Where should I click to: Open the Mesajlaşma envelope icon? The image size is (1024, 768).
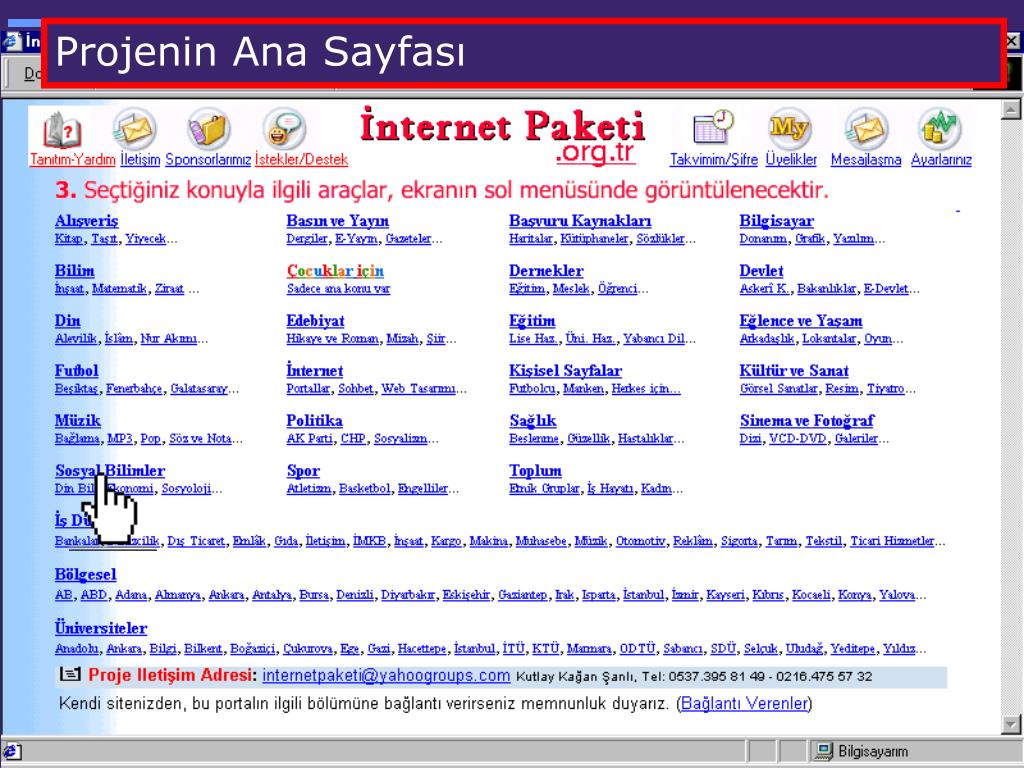[x=866, y=129]
